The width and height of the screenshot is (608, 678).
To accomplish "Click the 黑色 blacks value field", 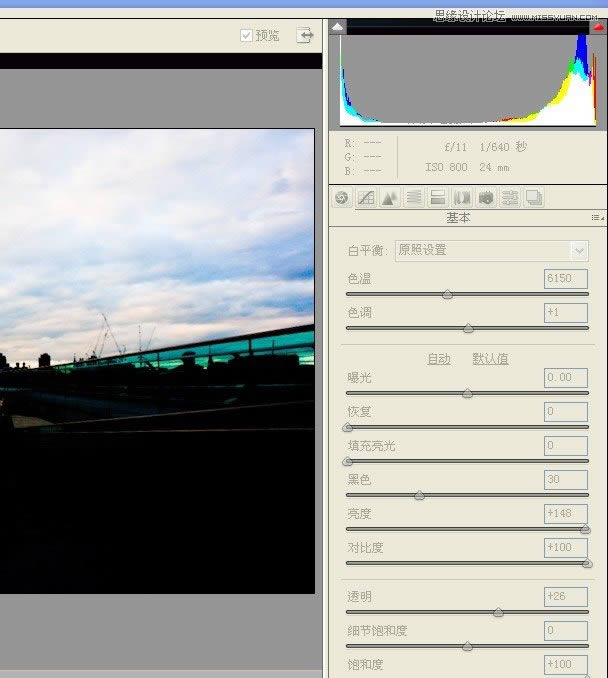I will click(566, 480).
